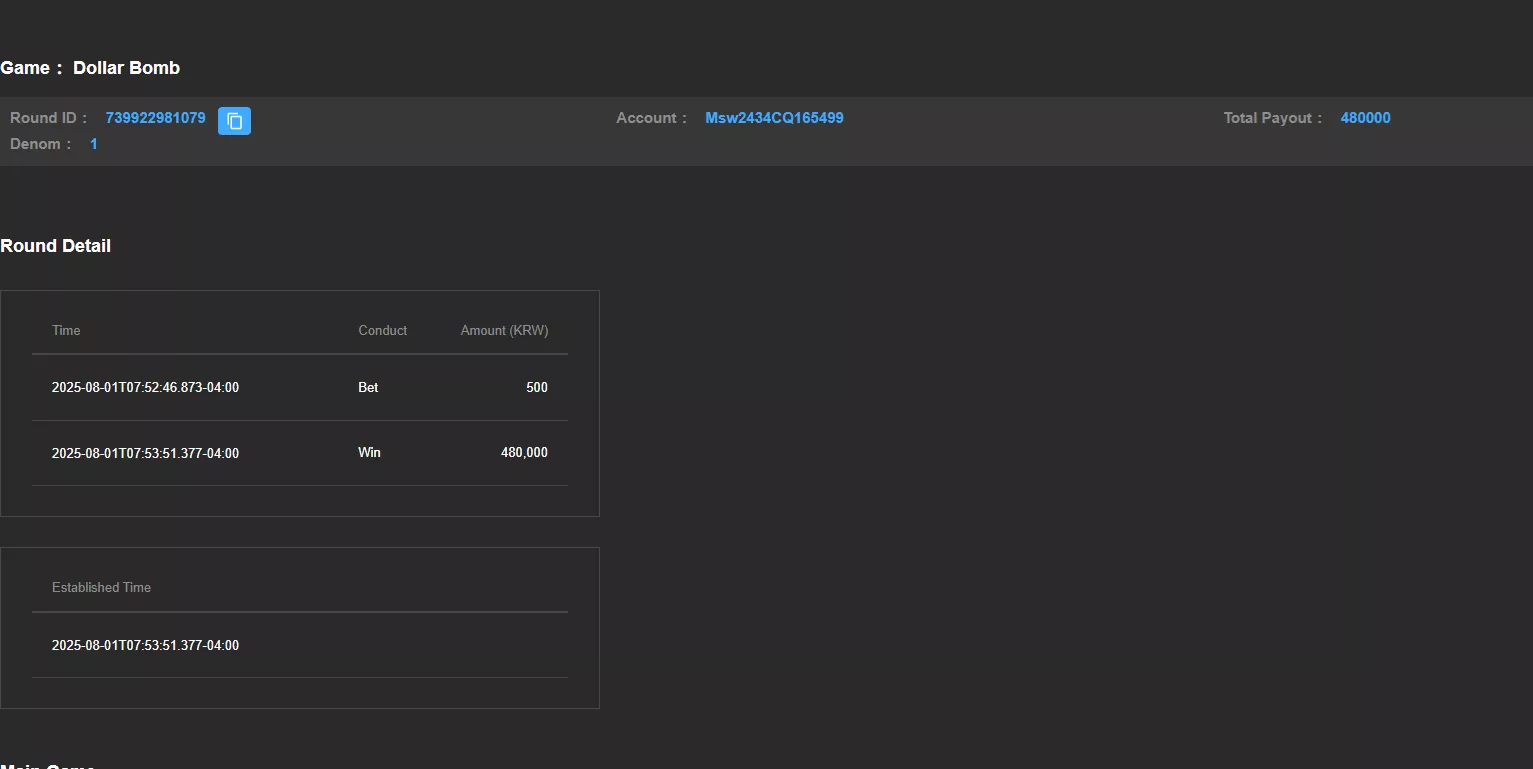The height and width of the screenshot is (769, 1533).
Task: Click the Total Payout label
Action: click(1273, 118)
